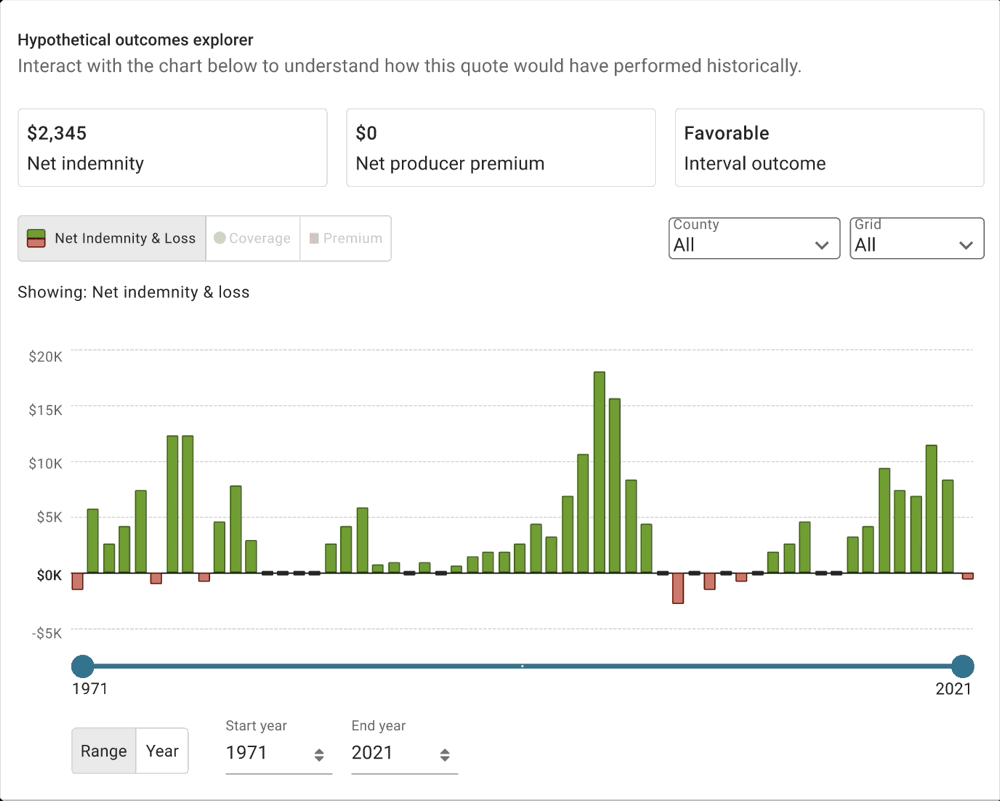Click the -$5K axis label
Image resolution: width=1000 pixels, height=801 pixels.
(x=47, y=633)
